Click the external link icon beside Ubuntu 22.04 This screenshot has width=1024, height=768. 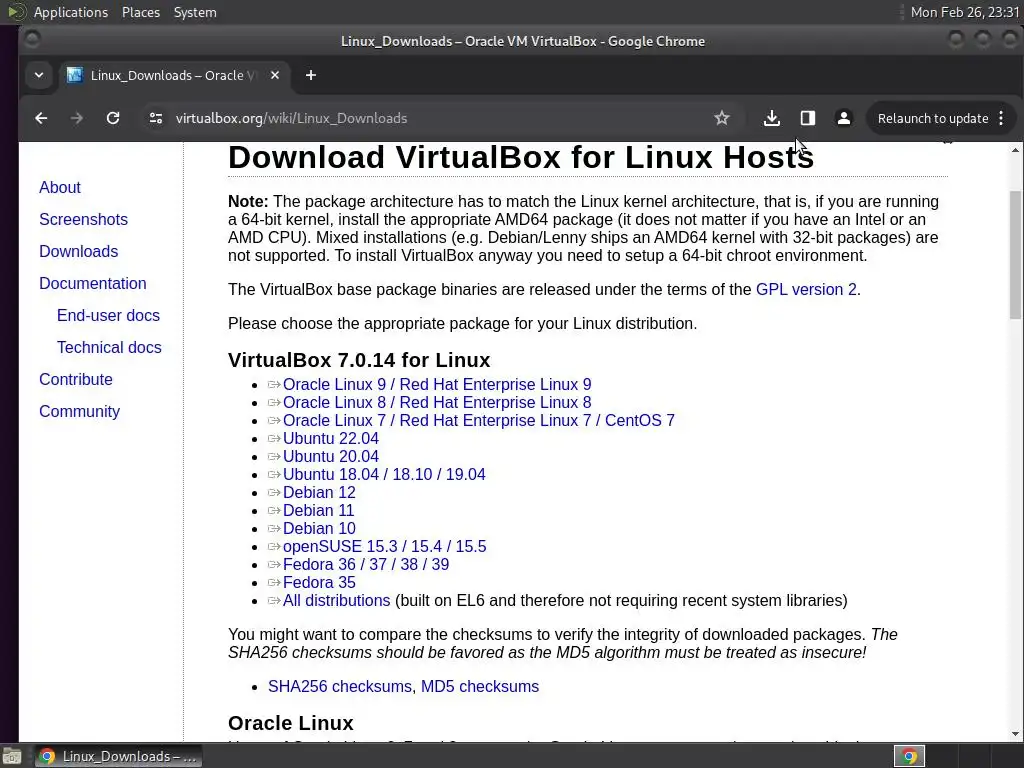(x=274, y=438)
